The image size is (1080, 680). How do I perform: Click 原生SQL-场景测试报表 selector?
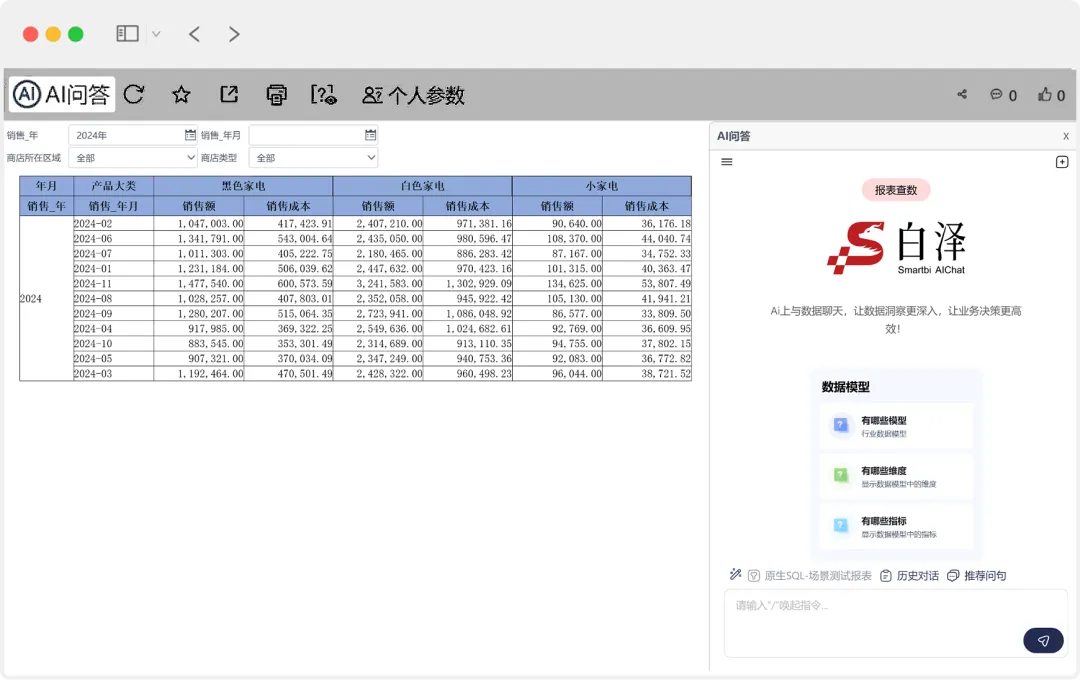[x=810, y=576]
